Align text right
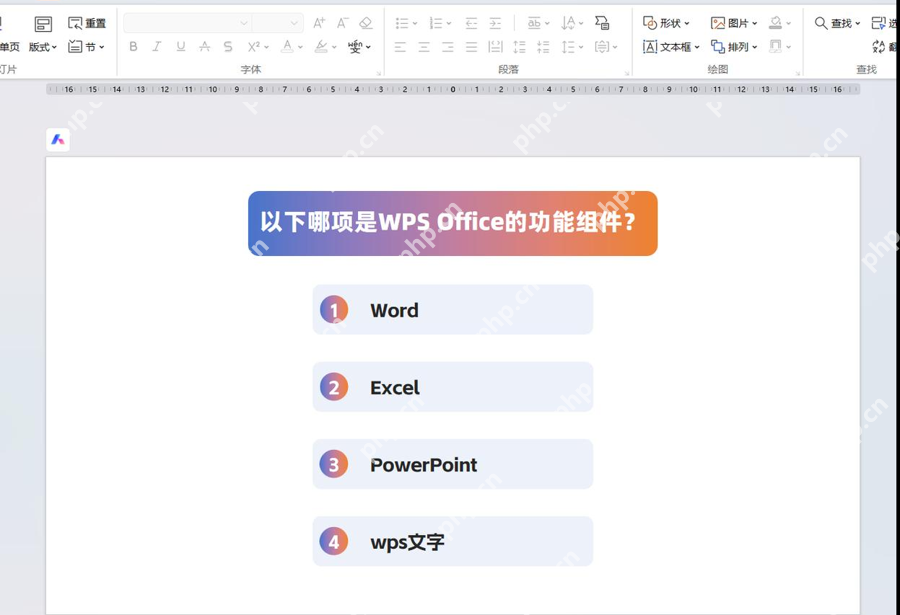Viewport: 900px width, 615px height. point(448,47)
